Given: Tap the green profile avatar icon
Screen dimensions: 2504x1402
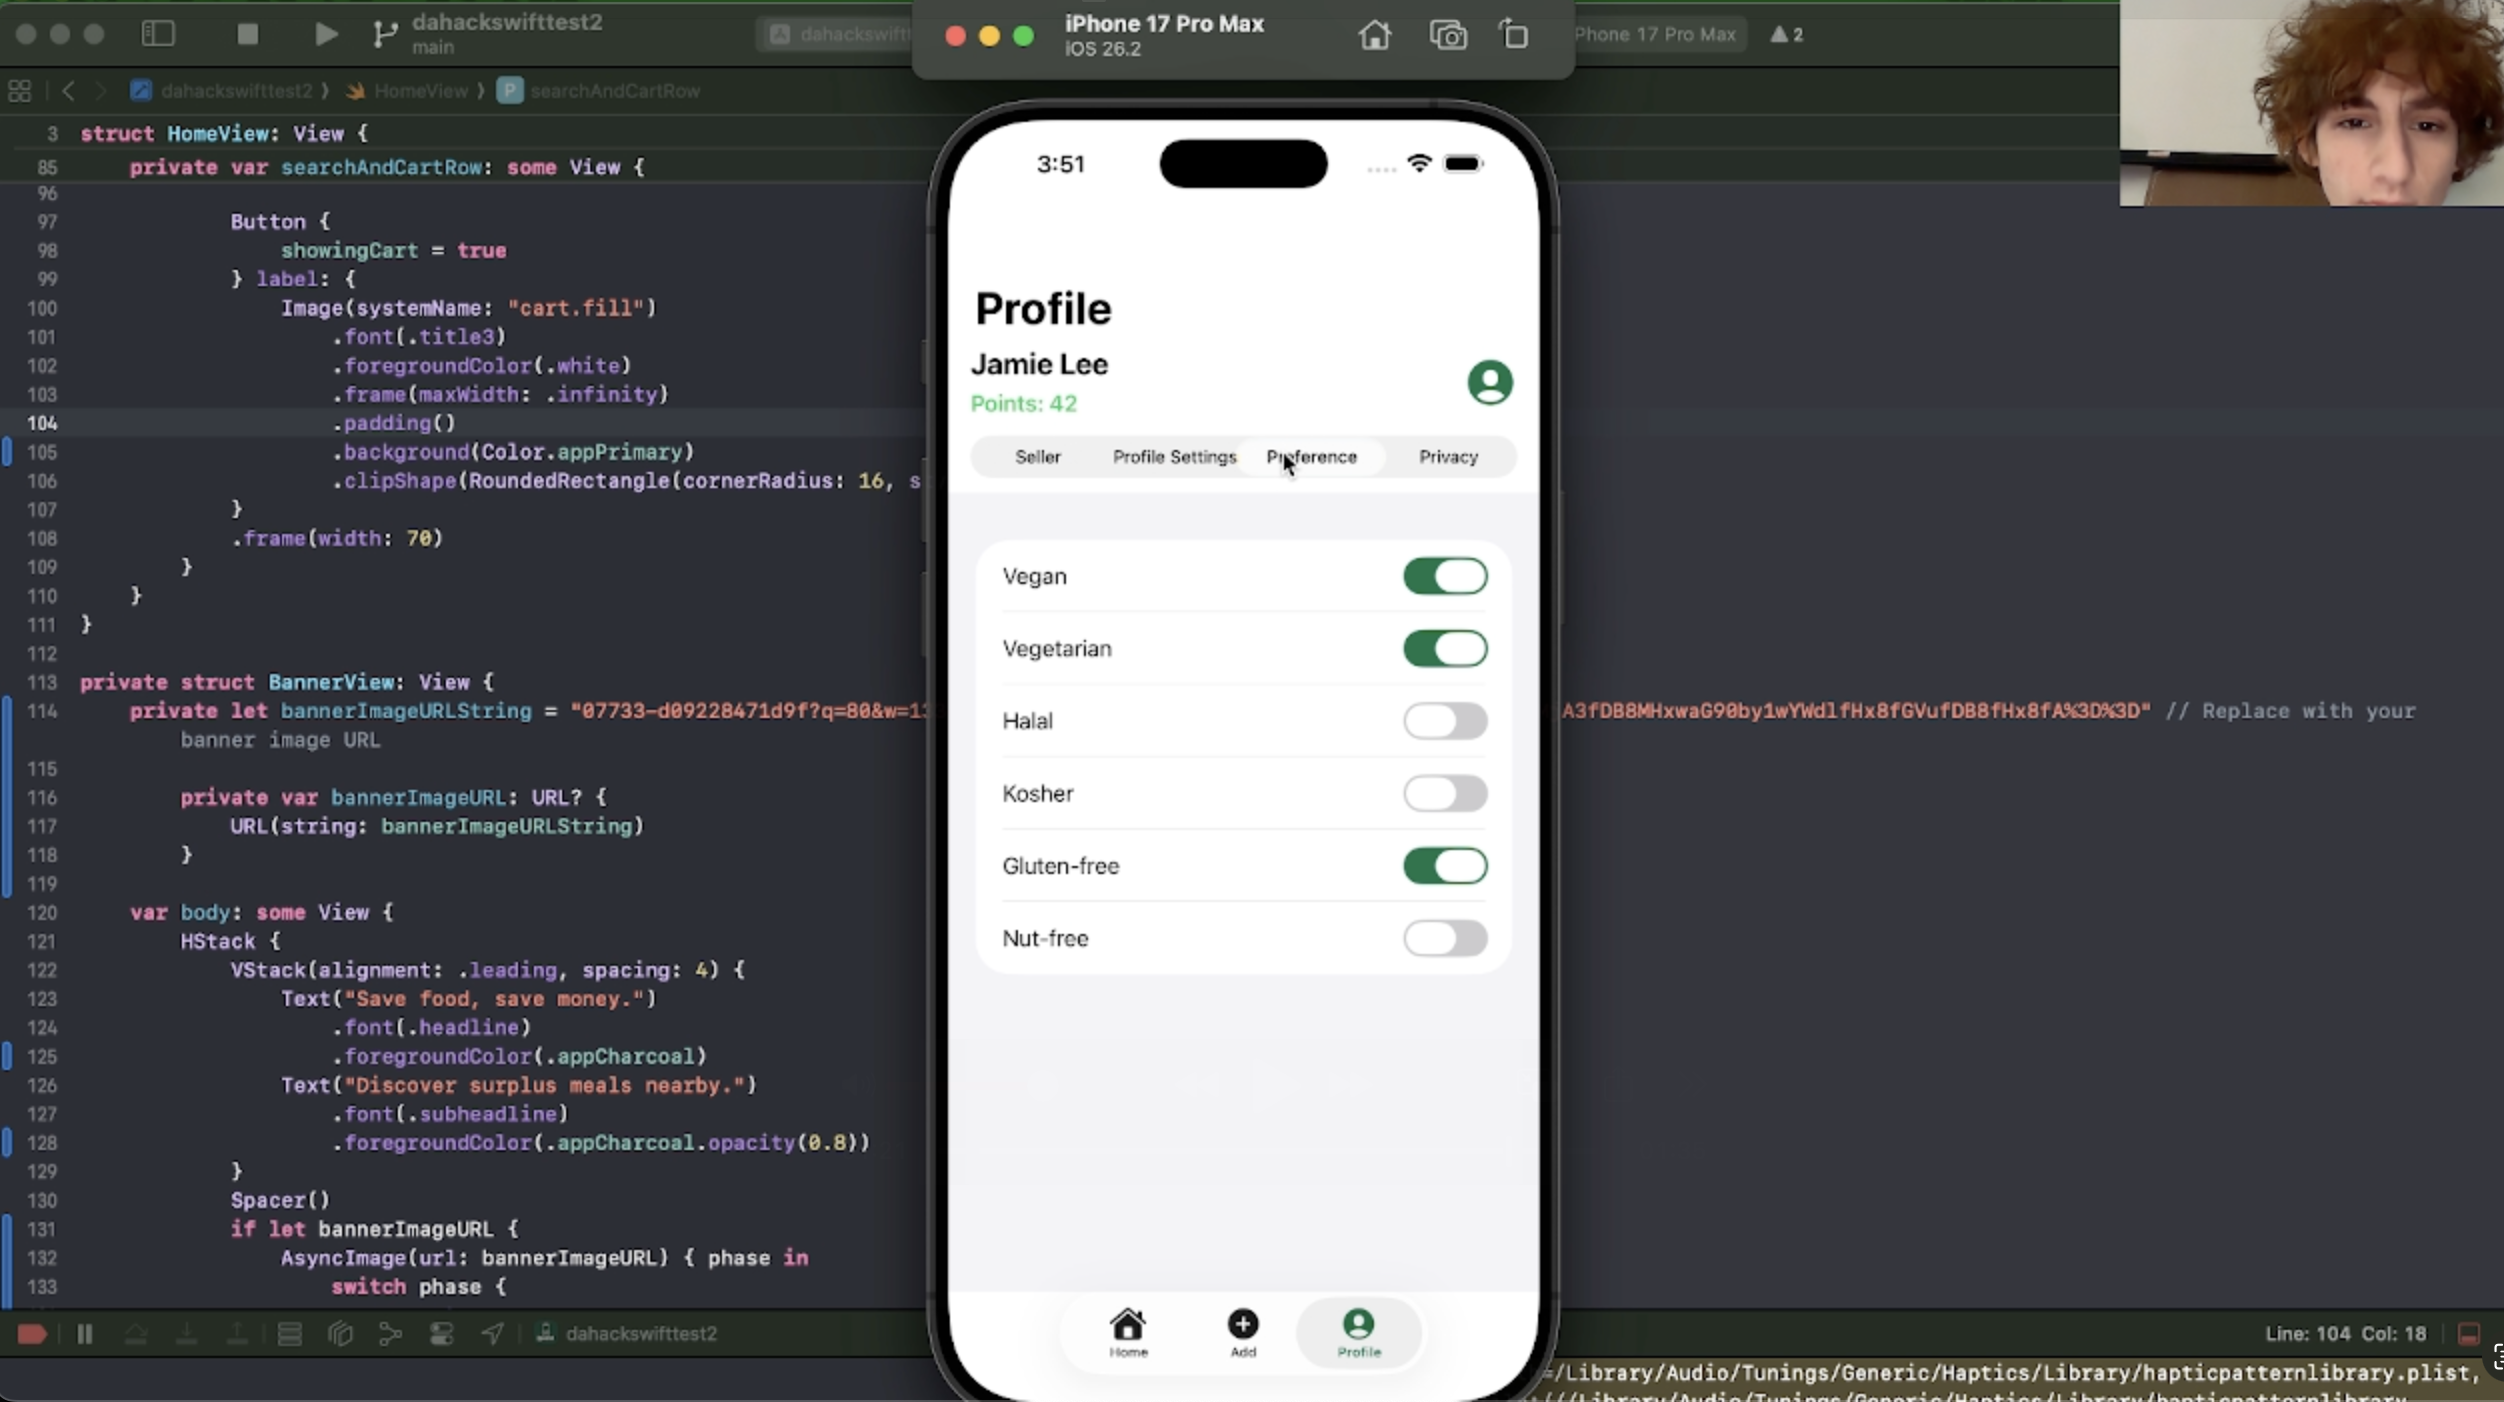Looking at the screenshot, I should 1489,383.
